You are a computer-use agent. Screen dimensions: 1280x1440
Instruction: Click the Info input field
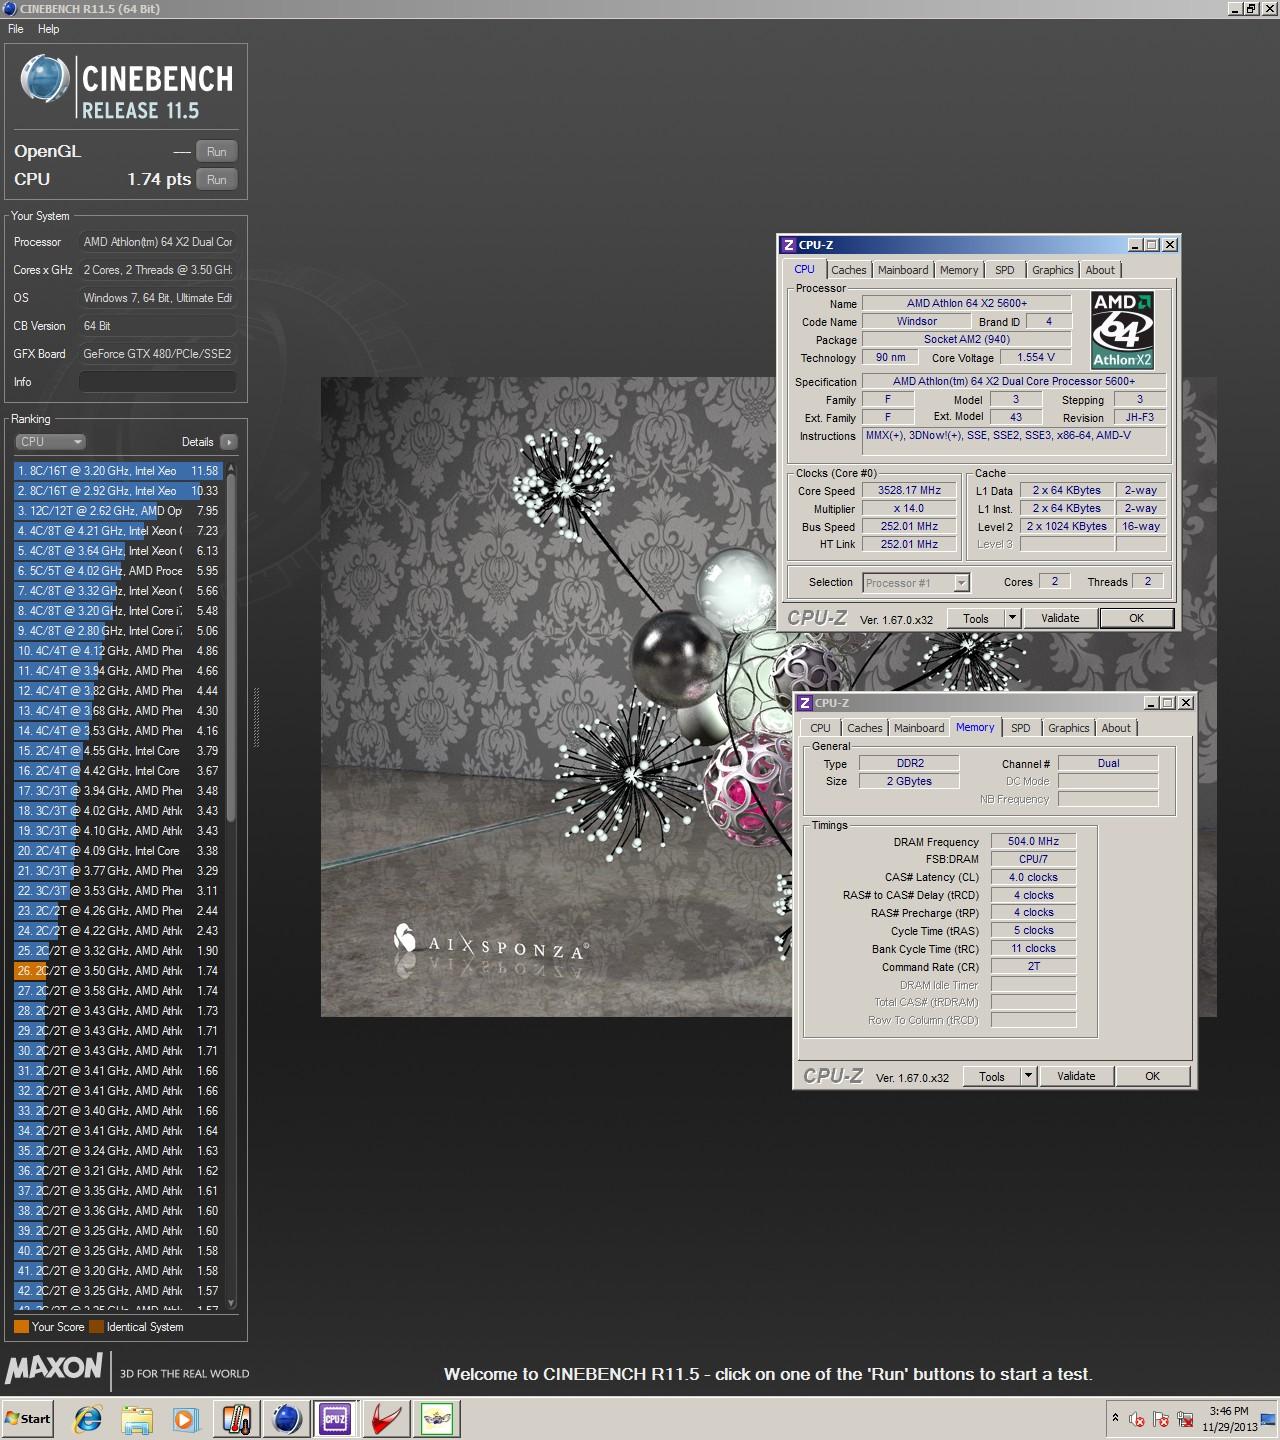tap(158, 382)
